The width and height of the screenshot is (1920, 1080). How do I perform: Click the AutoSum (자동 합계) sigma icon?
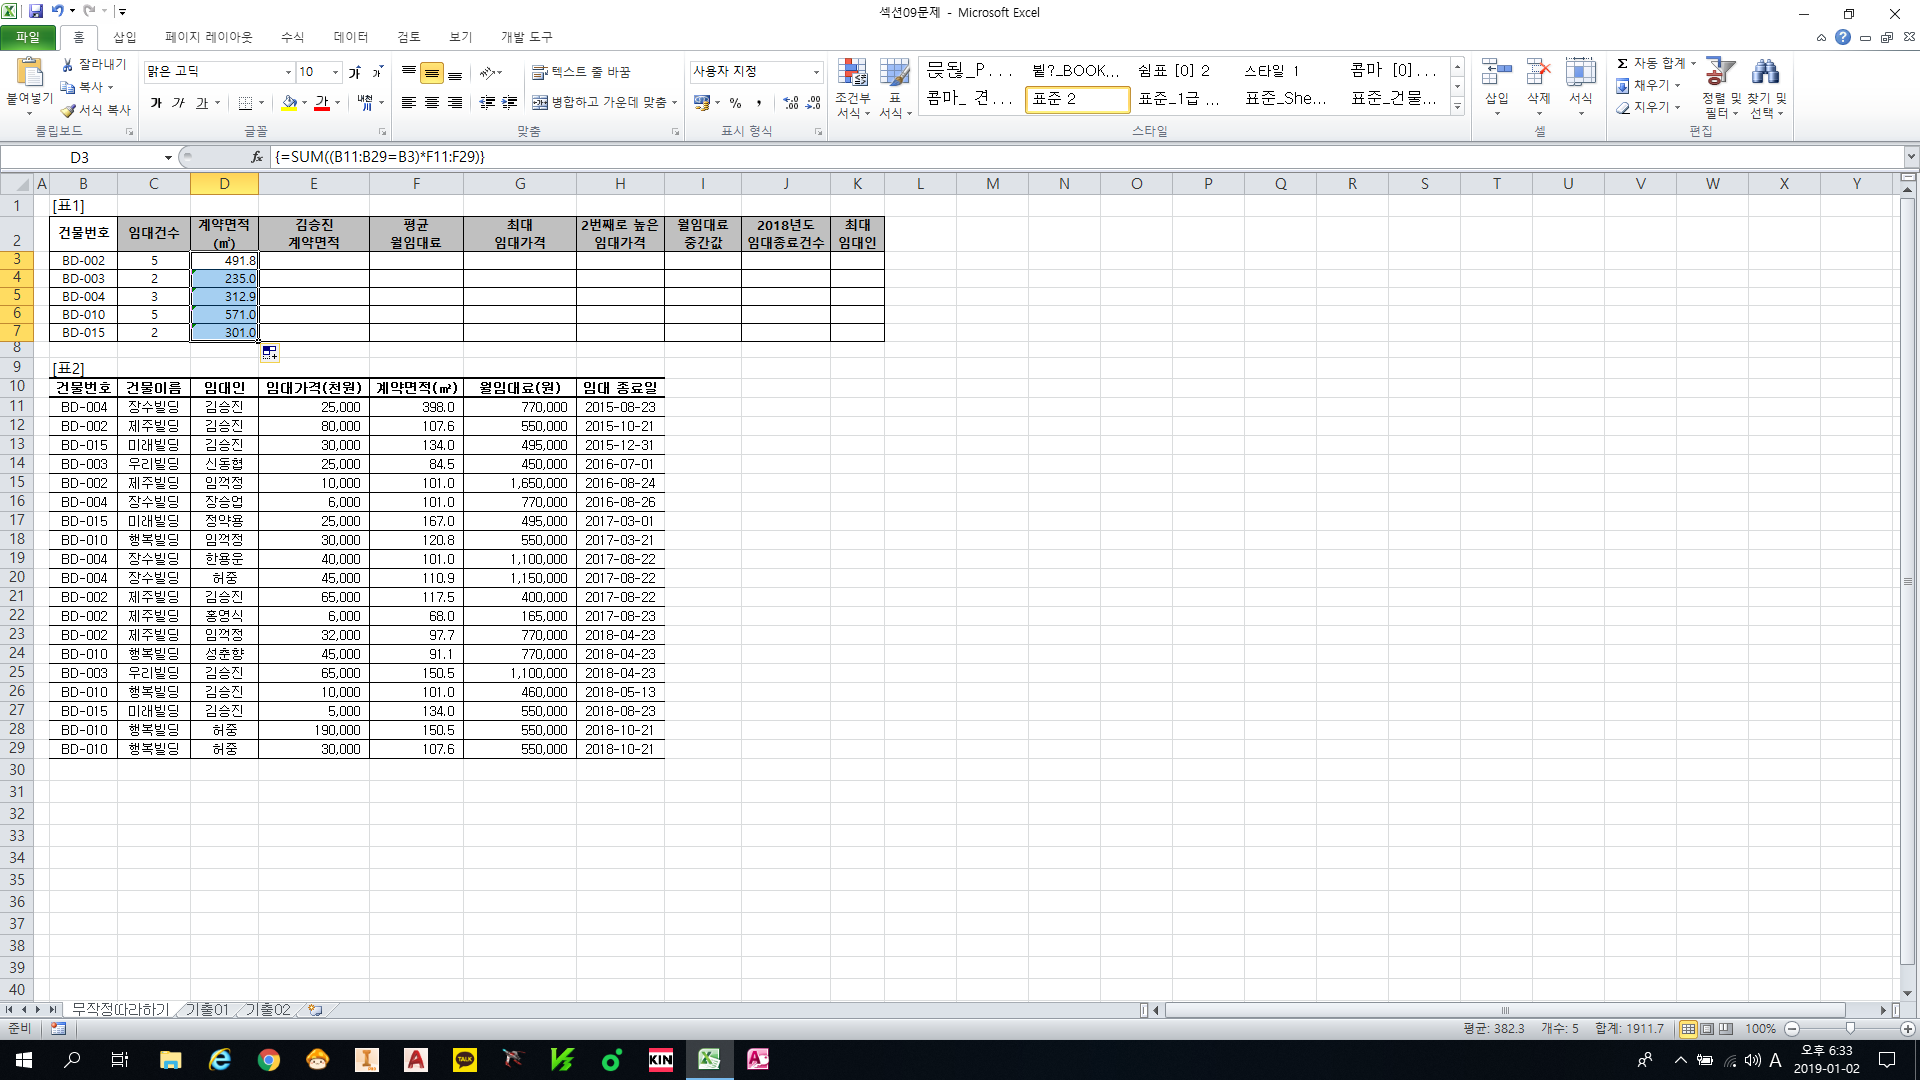[1623, 64]
